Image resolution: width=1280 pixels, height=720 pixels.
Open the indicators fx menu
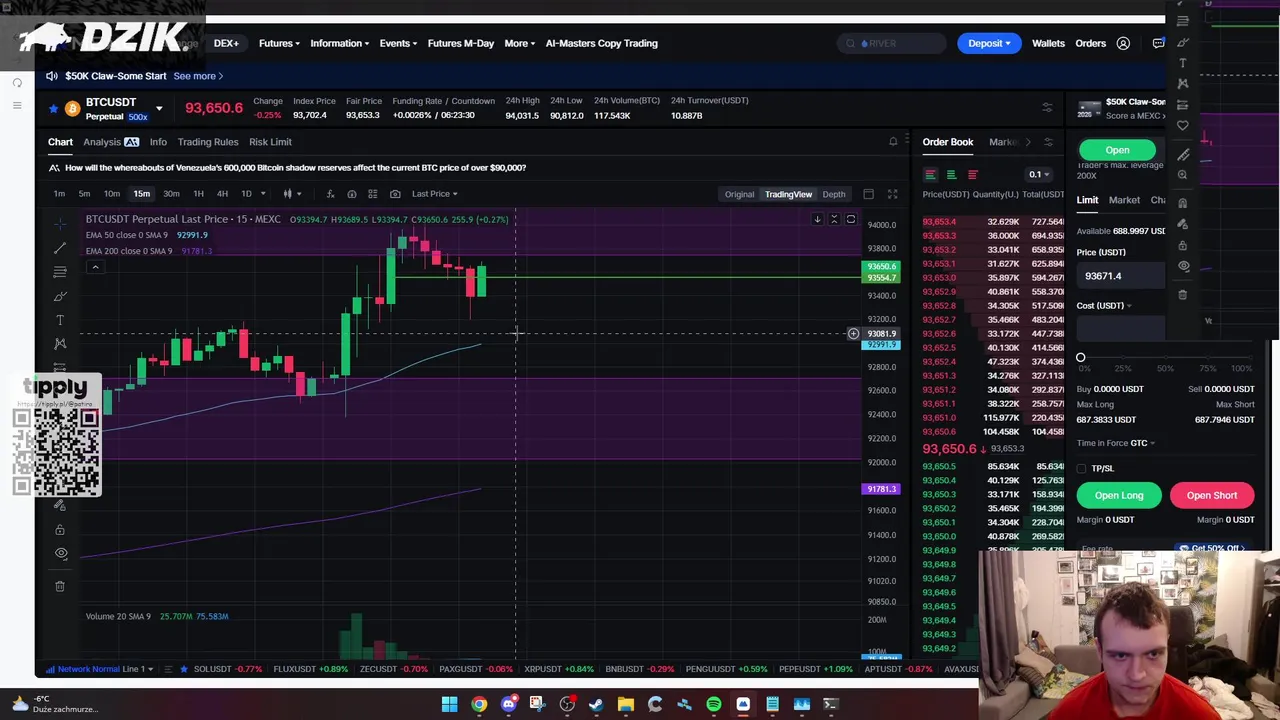tap(330, 194)
